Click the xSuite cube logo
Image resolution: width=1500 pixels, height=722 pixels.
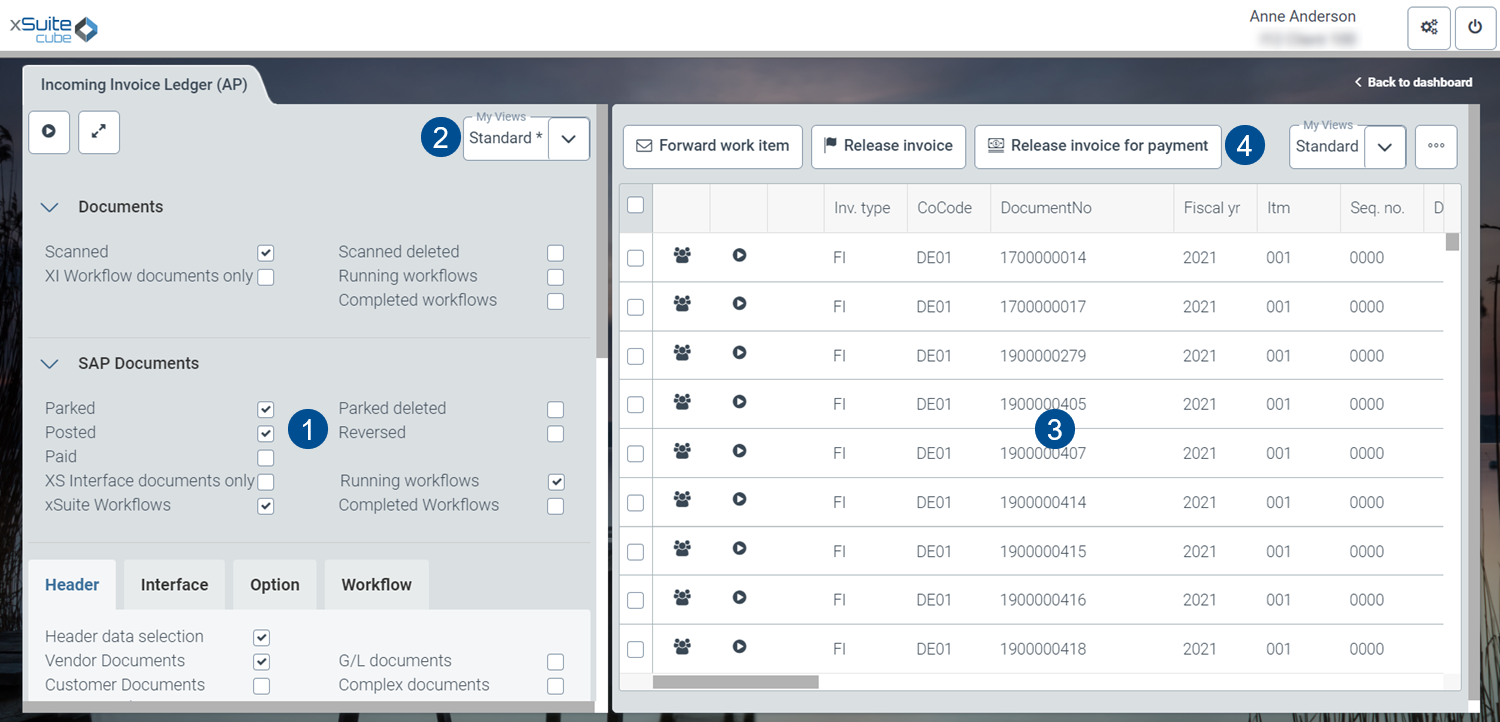pyautogui.click(x=54, y=29)
